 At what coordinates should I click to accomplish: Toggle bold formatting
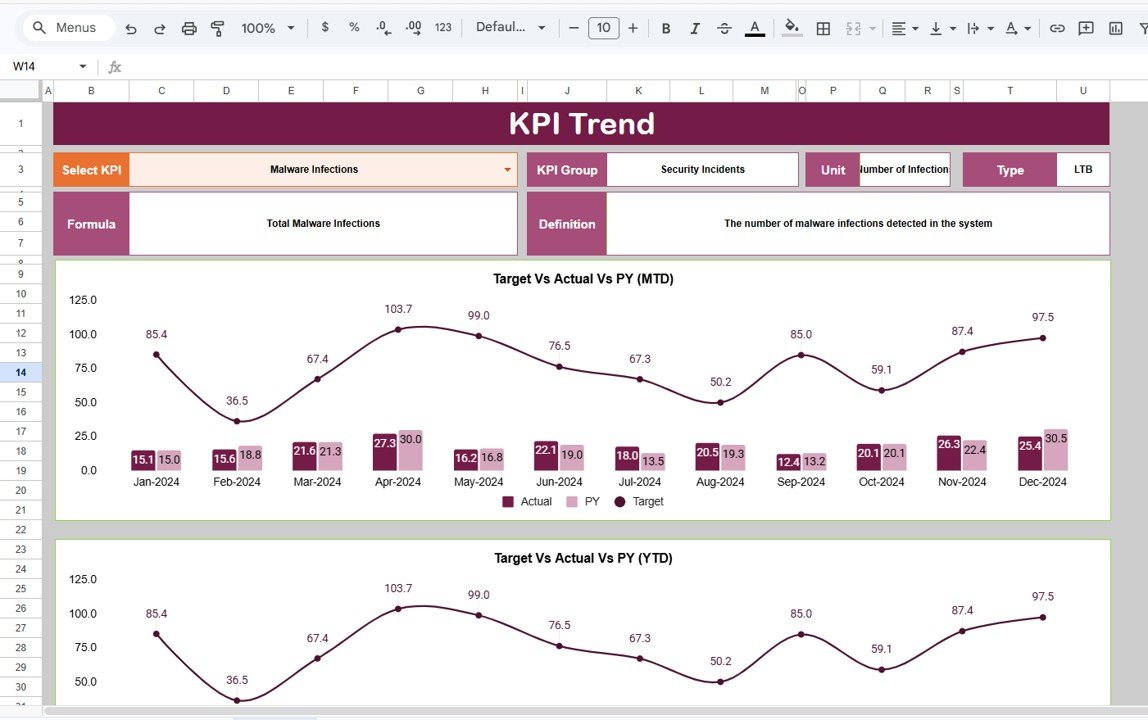665,28
